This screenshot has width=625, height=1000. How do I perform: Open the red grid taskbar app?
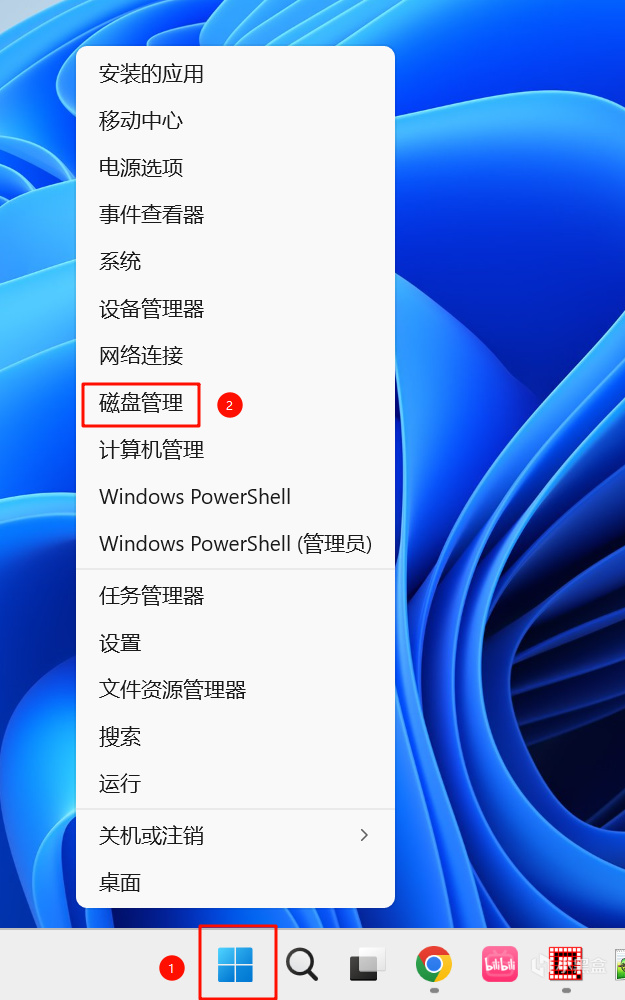pos(566,964)
